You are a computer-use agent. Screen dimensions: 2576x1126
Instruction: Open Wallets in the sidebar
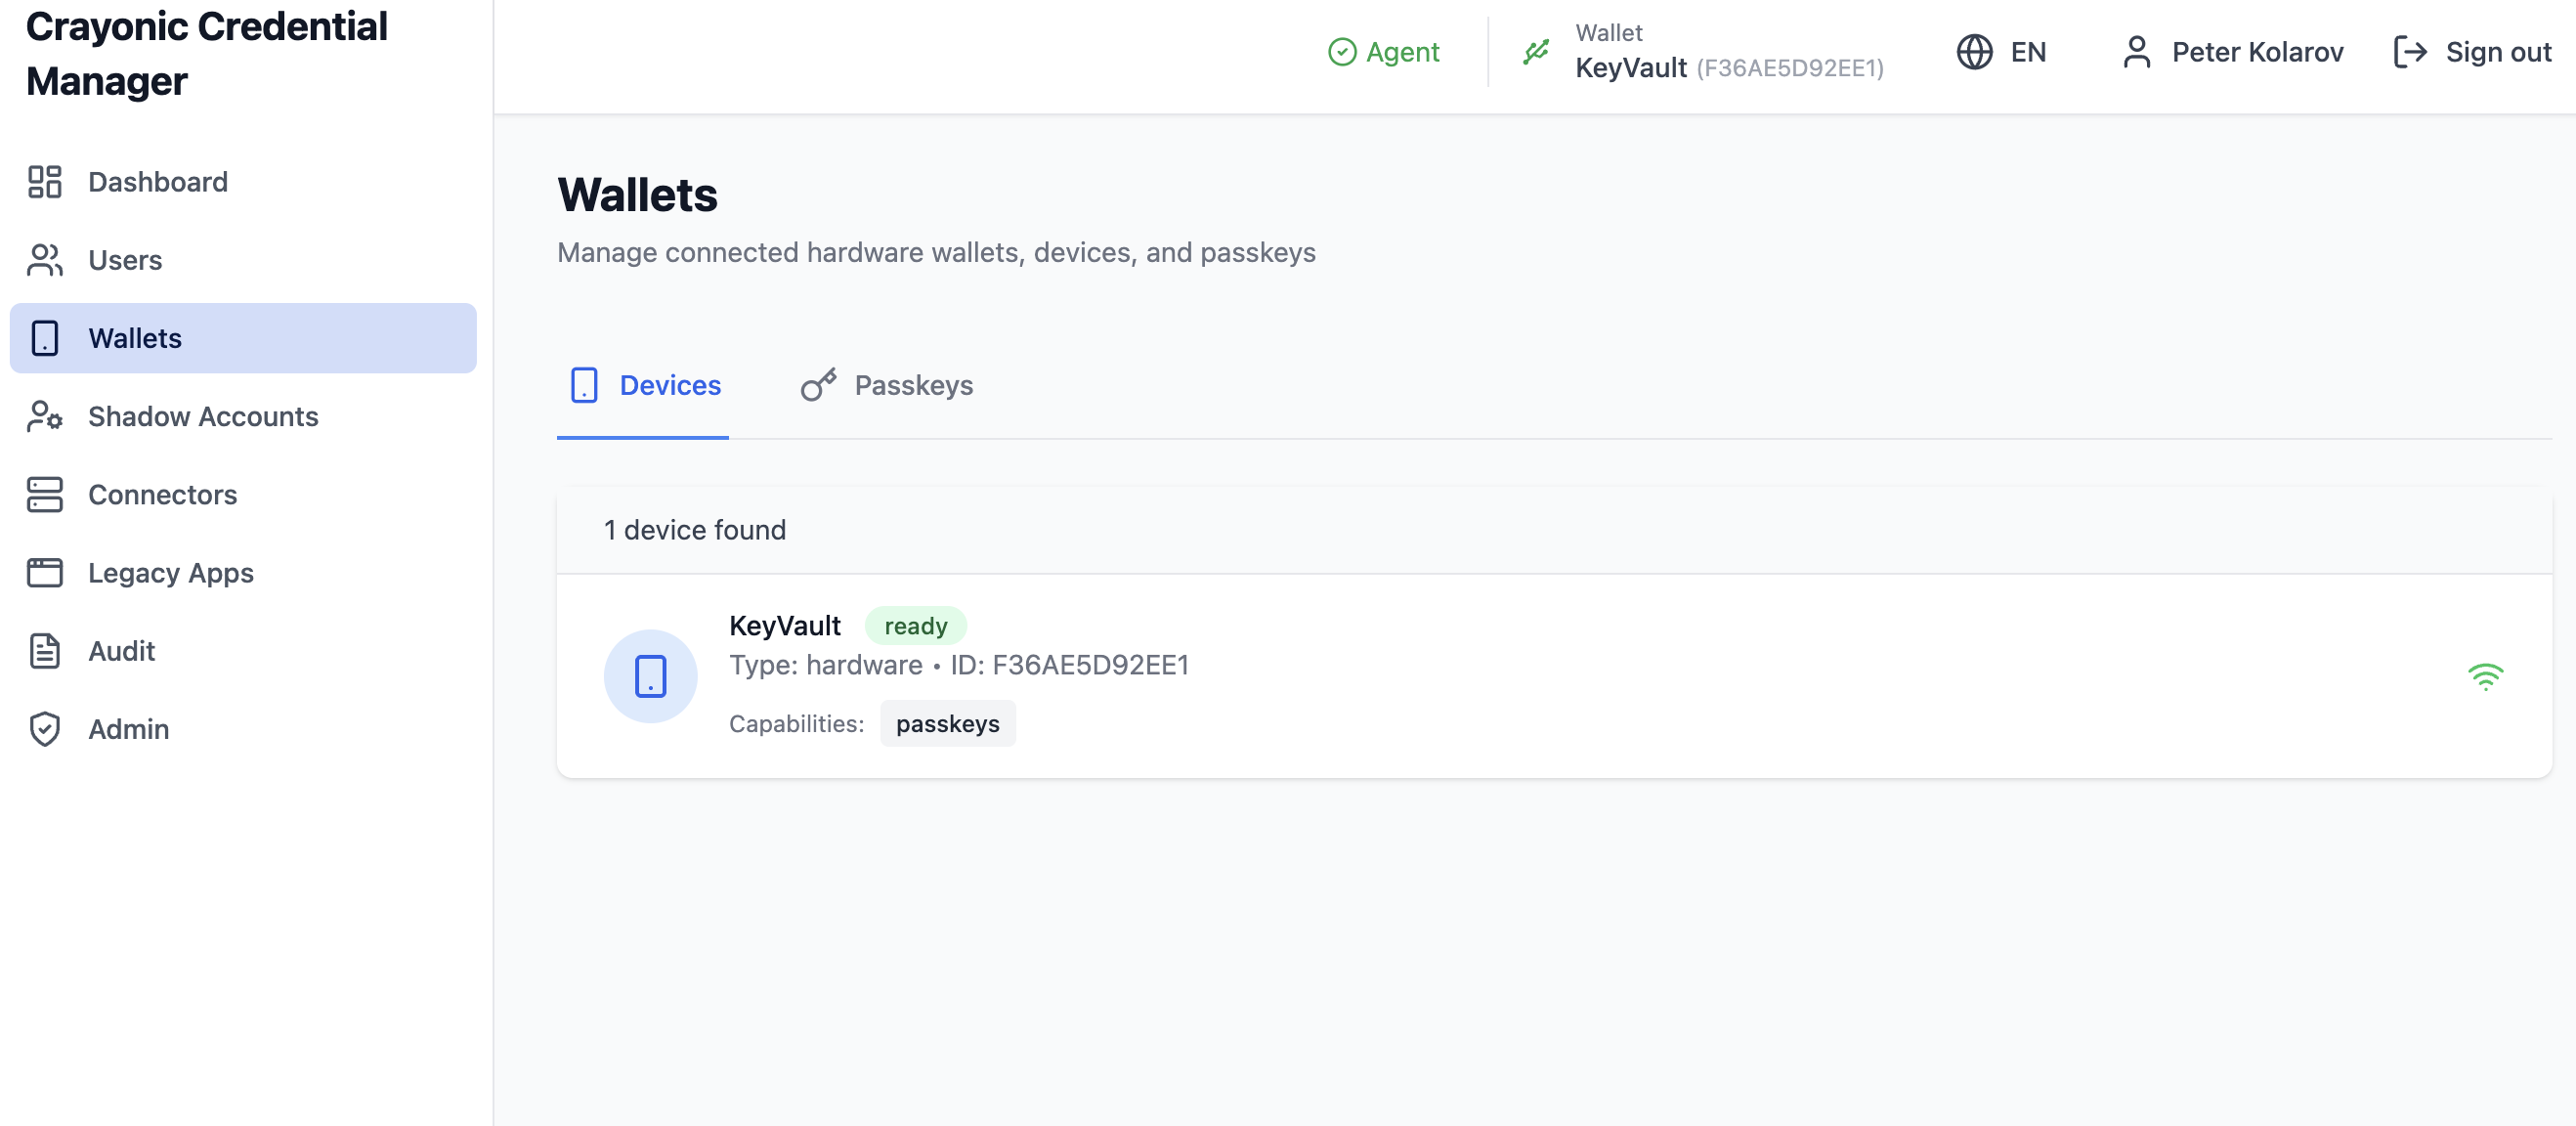[243, 338]
